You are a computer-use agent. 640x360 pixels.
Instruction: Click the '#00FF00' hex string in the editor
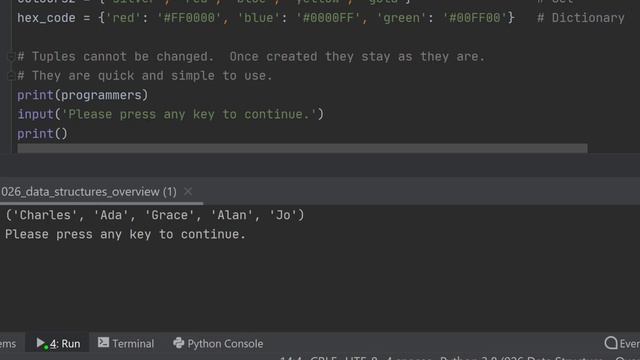475,18
